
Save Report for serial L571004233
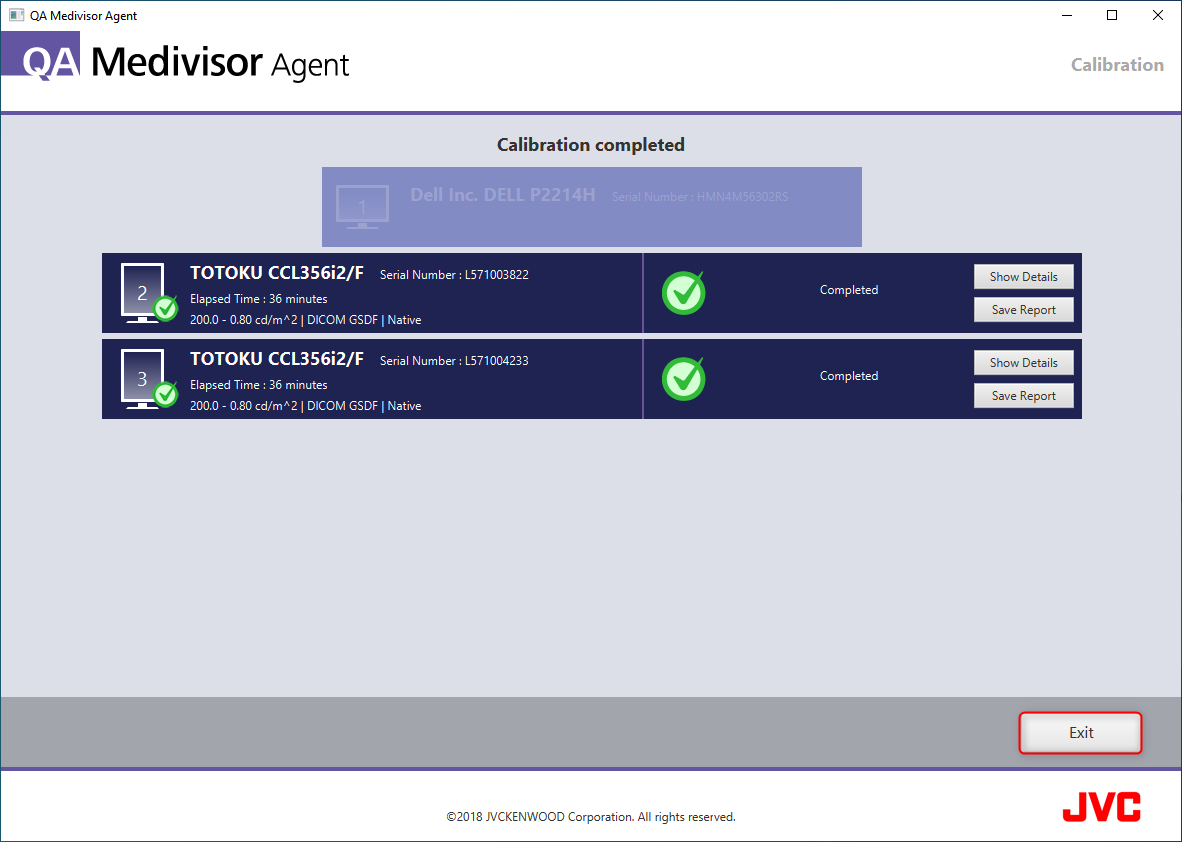[1023, 396]
